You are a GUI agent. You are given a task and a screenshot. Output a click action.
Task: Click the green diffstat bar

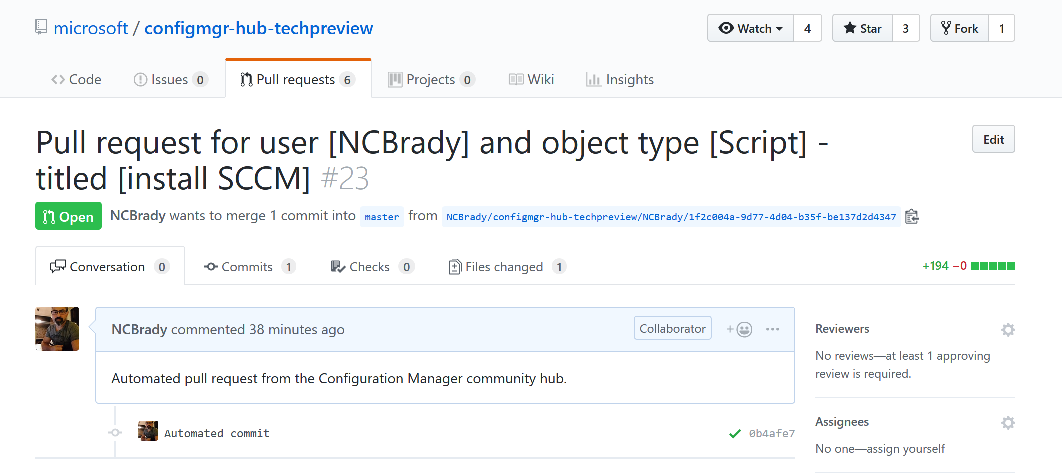[993, 266]
